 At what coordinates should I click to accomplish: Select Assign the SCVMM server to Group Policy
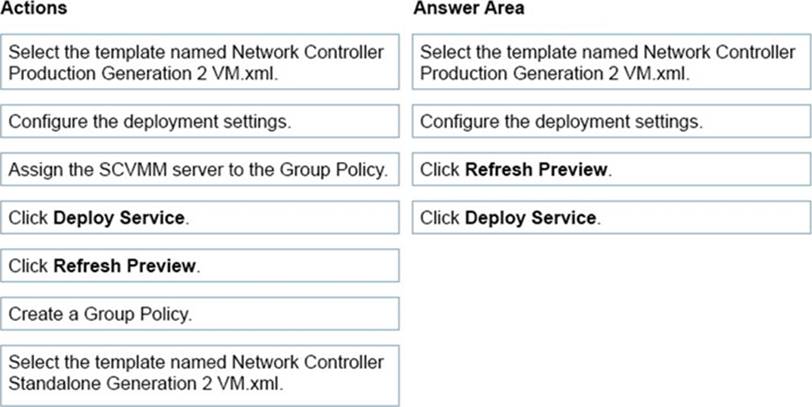pos(199,170)
